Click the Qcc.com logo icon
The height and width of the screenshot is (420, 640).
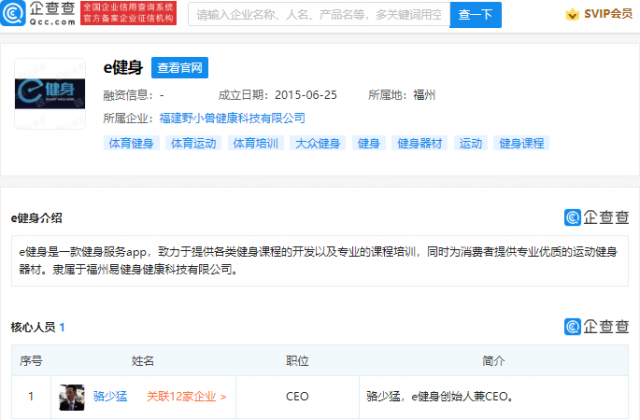[13, 13]
